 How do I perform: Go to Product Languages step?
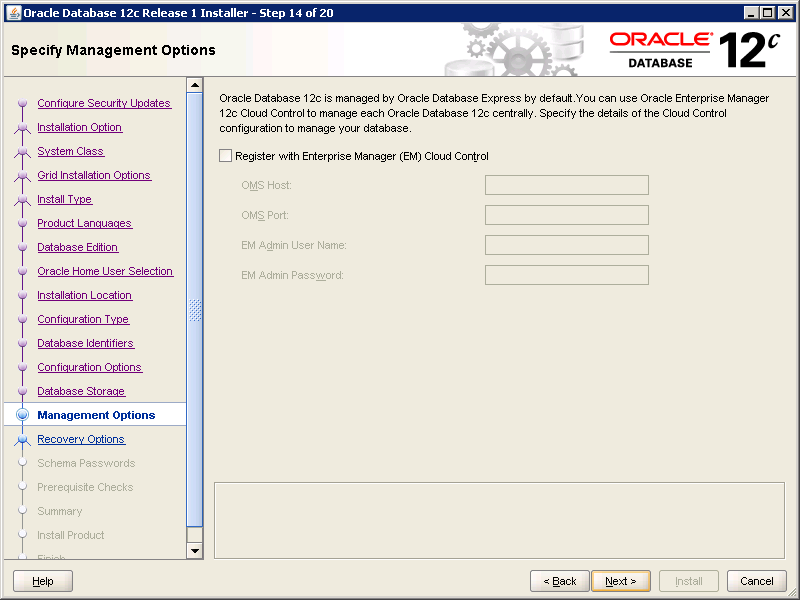(85, 223)
